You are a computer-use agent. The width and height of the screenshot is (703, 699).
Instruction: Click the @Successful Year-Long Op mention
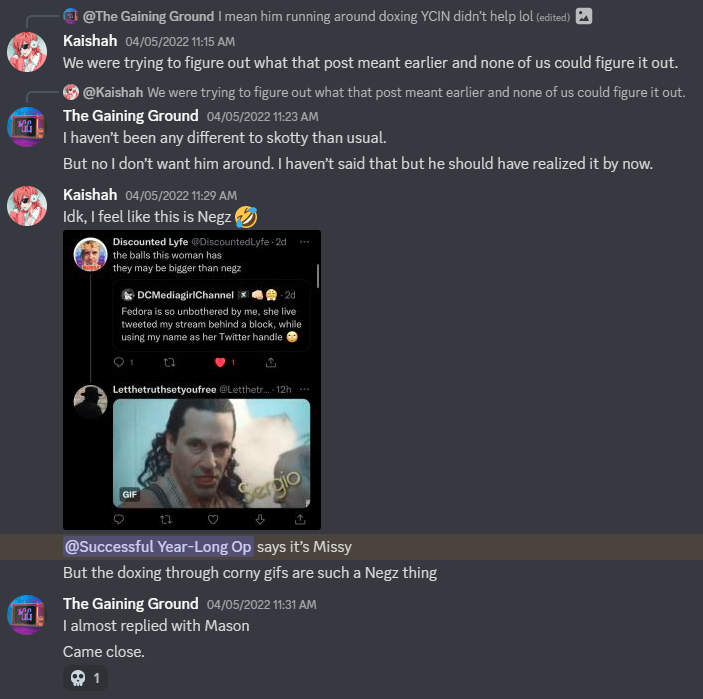[158, 547]
